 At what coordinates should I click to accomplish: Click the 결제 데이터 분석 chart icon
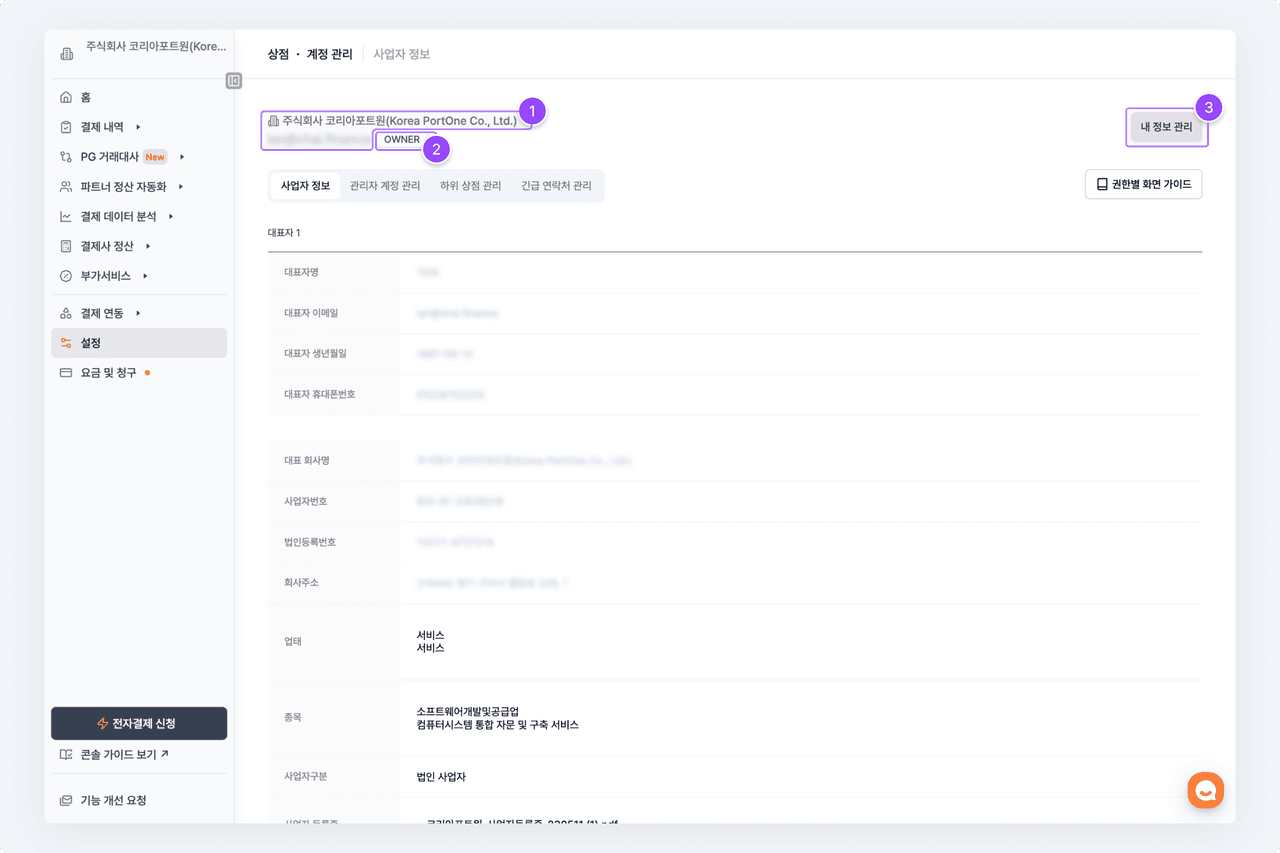tap(66, 216)
